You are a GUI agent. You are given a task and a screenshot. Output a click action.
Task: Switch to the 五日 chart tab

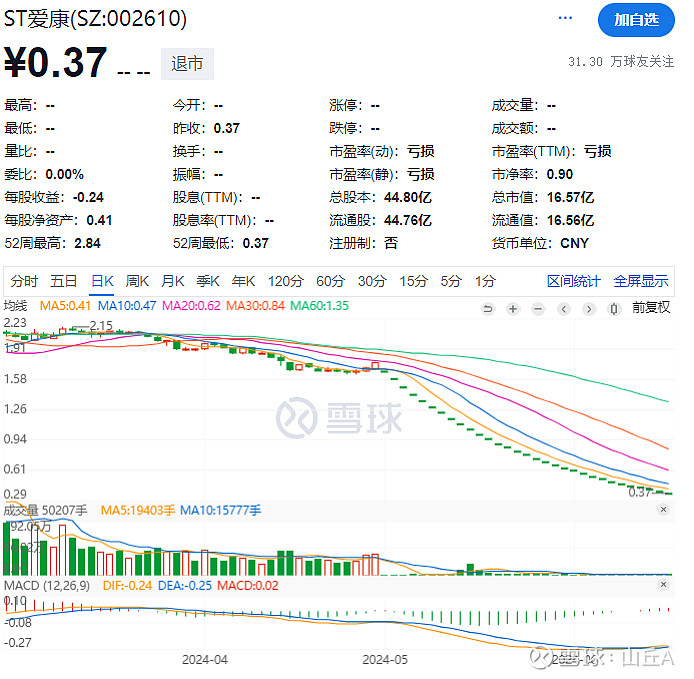click(63, 281)
